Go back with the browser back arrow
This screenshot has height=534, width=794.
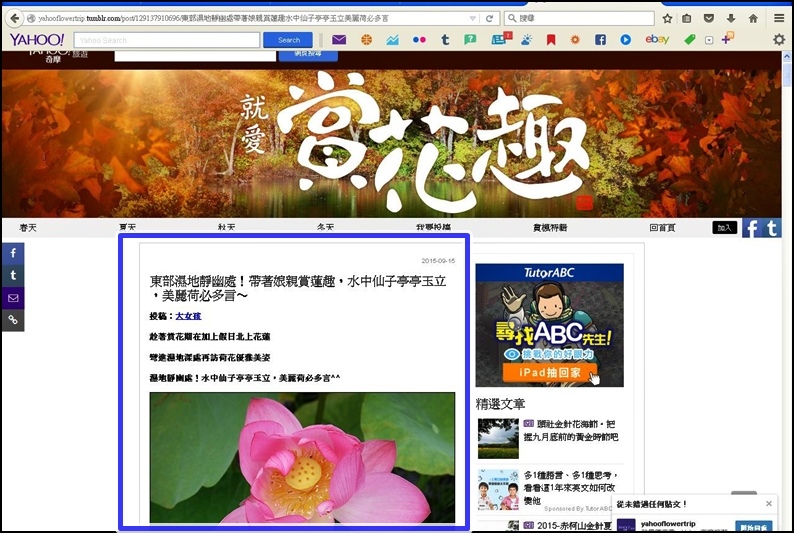15,18
